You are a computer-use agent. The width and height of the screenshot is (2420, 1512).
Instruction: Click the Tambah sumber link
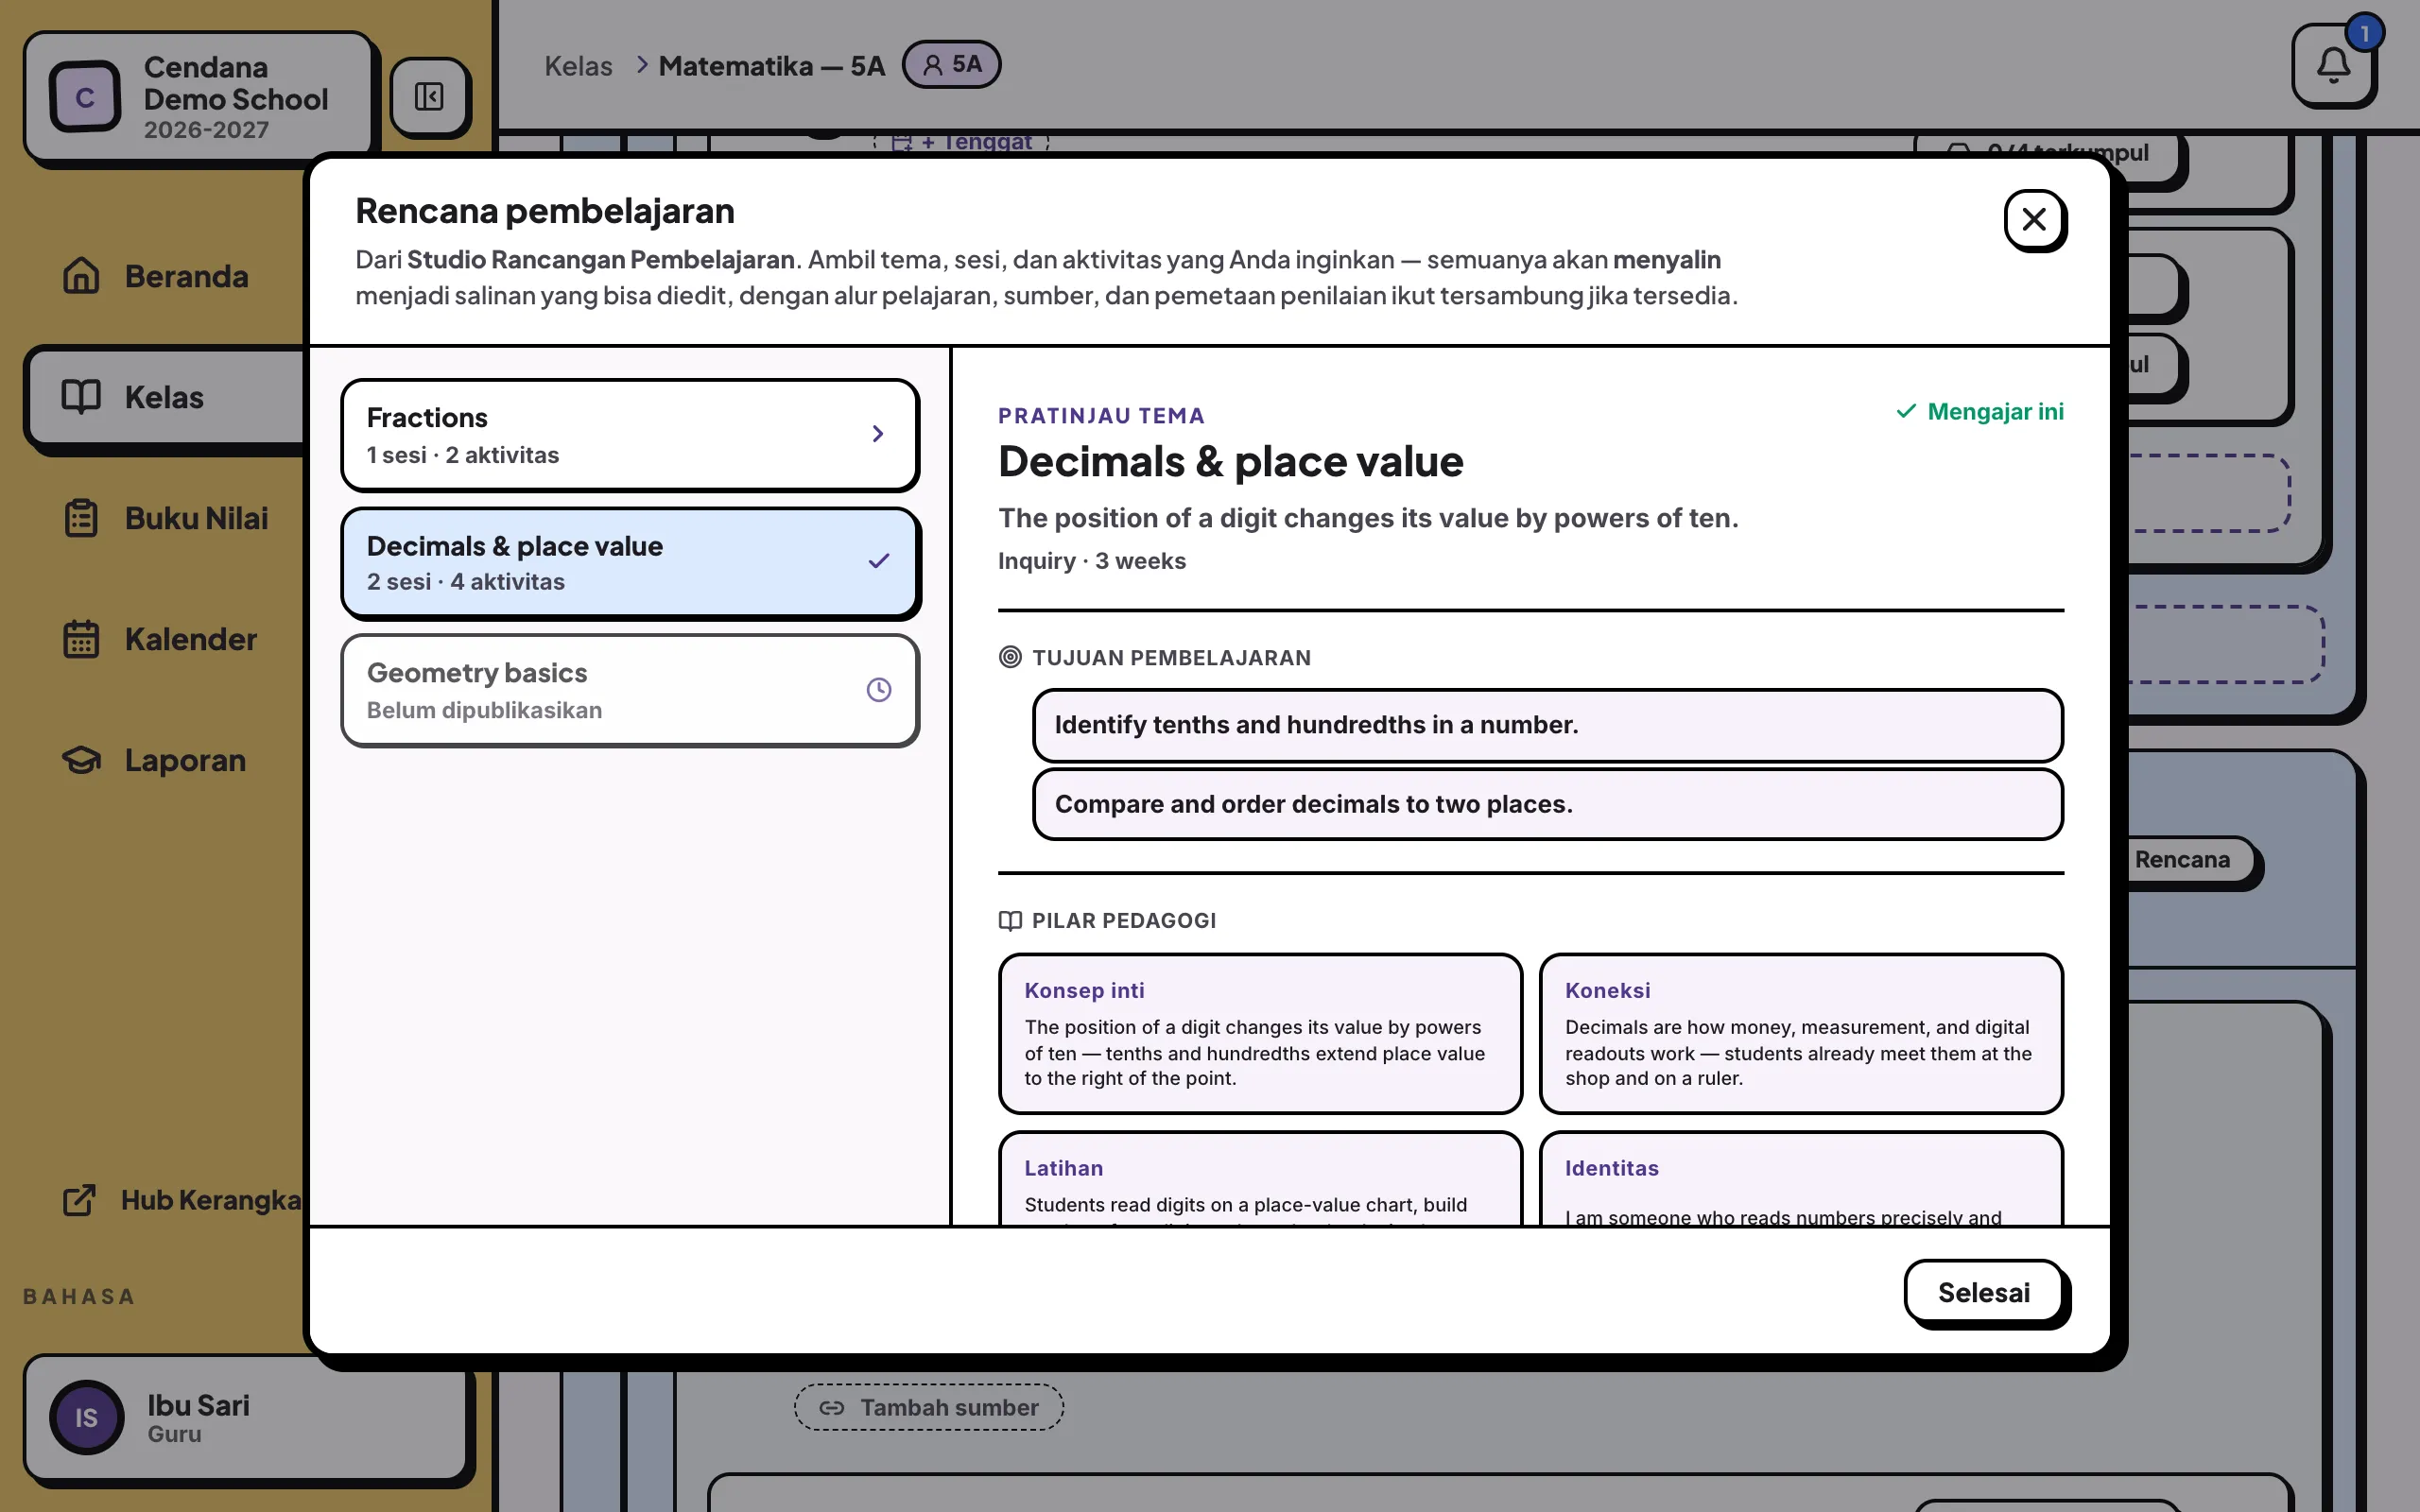928,1407
